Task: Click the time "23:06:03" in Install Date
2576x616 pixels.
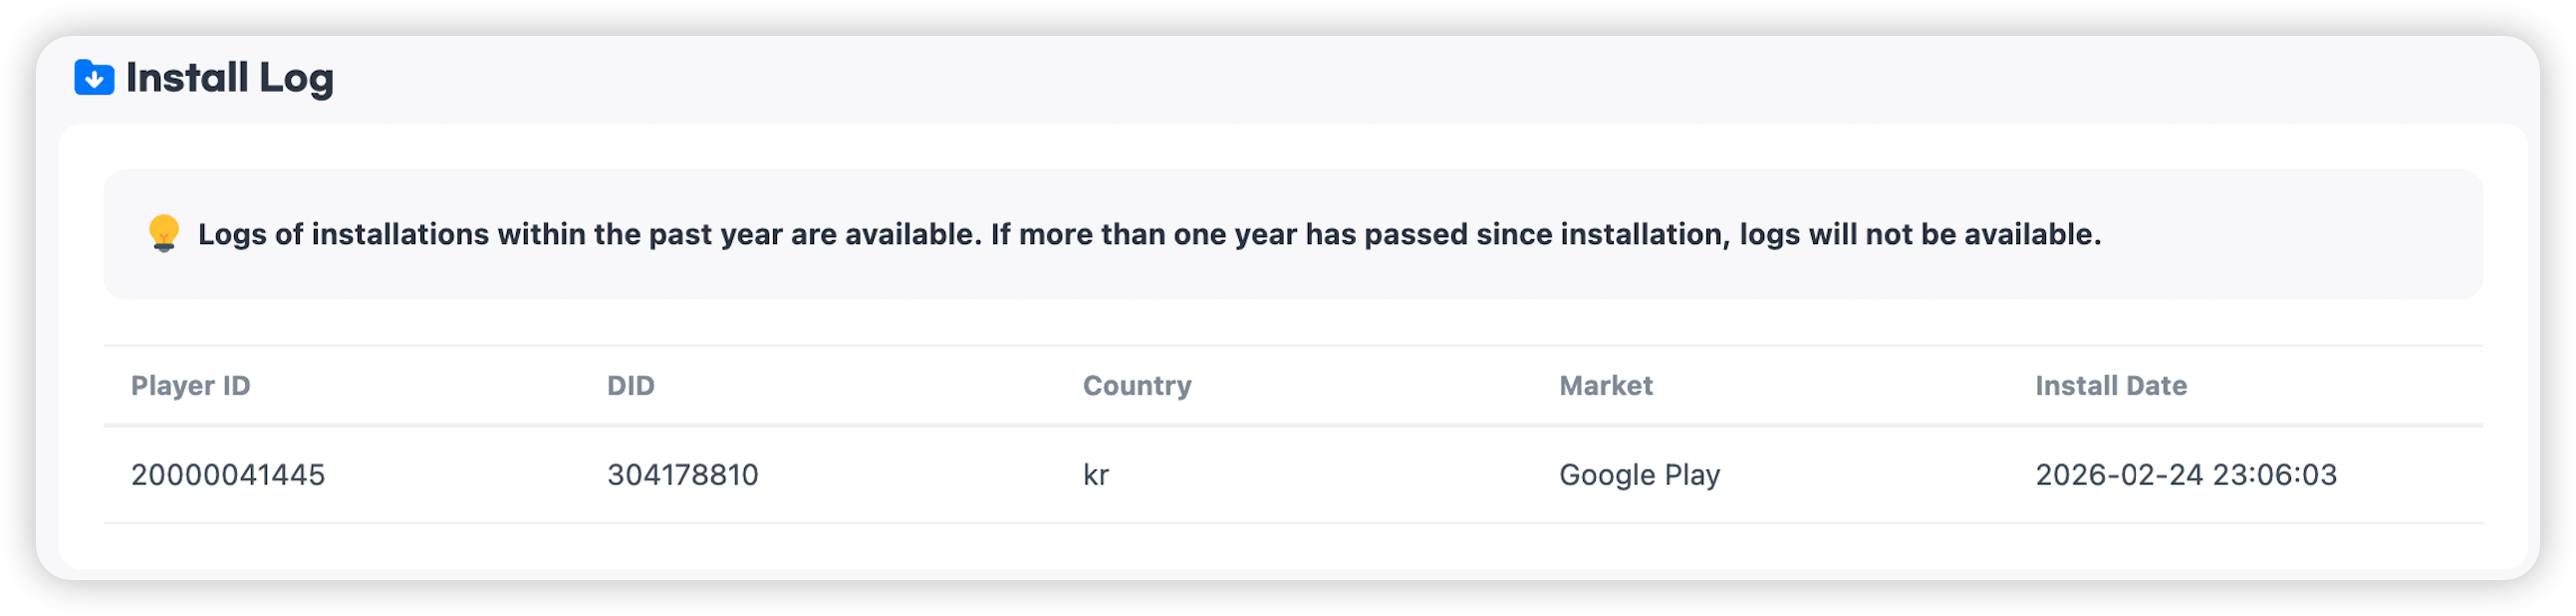Action: 2275,475
